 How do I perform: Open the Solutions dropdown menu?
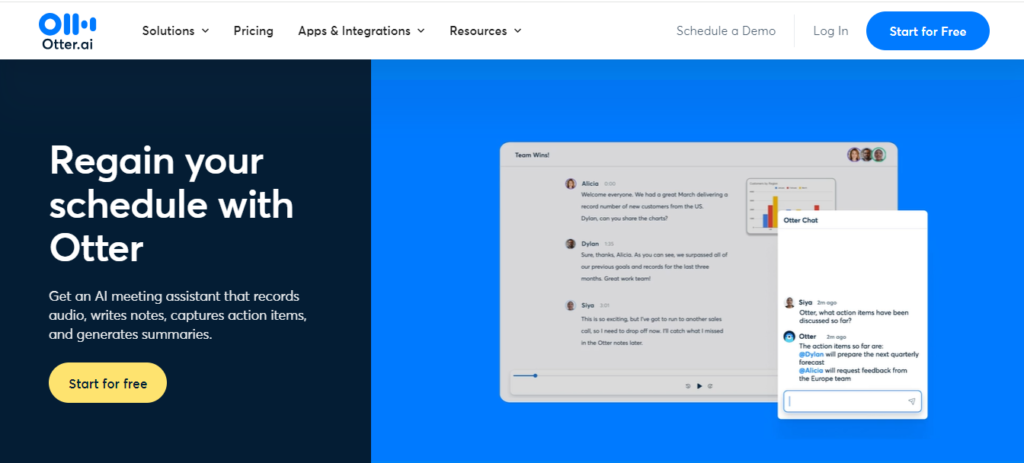pyautogui.click(x=176, y=31)
